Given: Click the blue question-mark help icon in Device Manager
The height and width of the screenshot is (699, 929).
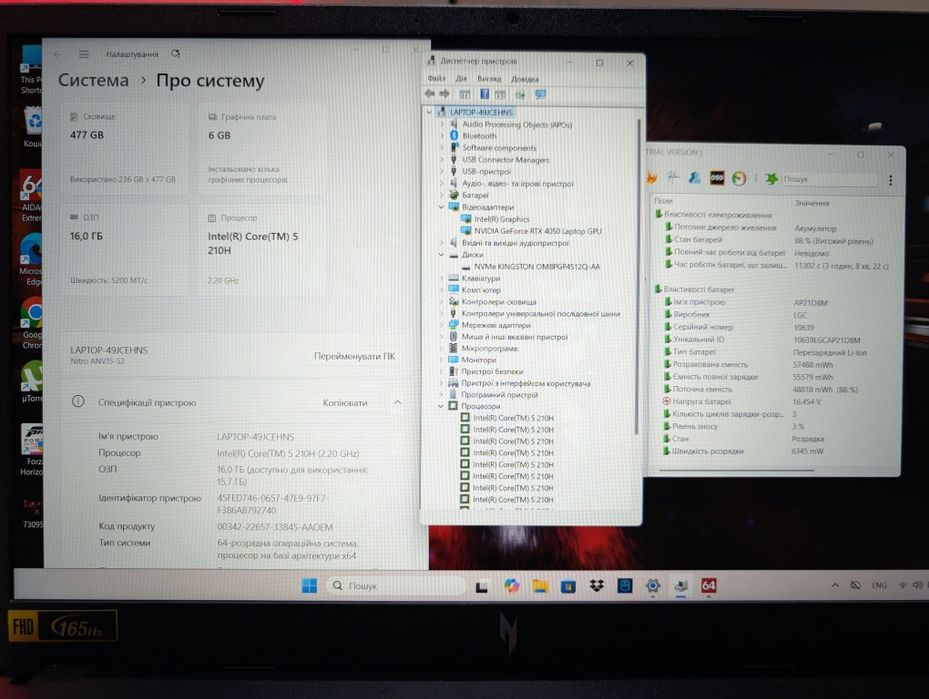Looking at the screenshot, I should [484, 94].
